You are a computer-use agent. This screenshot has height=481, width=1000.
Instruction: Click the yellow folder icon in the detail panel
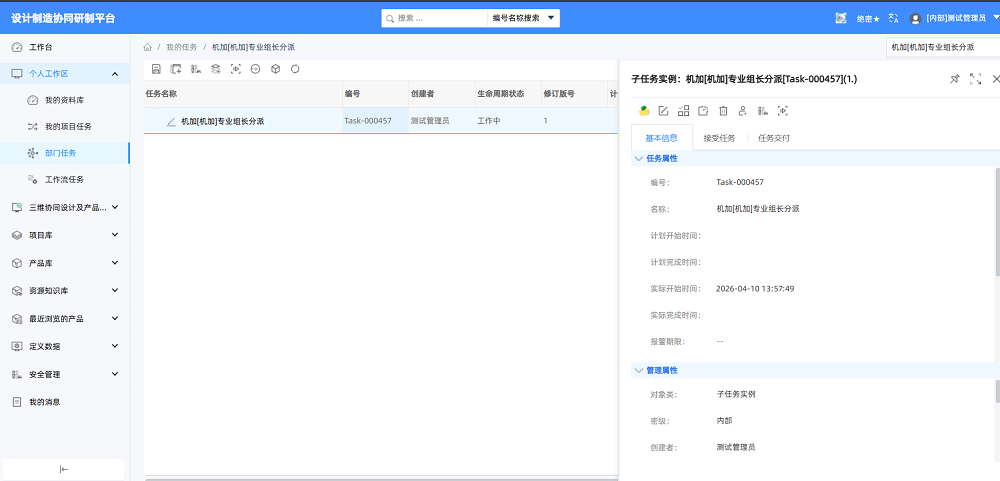(x=644, y=111)
